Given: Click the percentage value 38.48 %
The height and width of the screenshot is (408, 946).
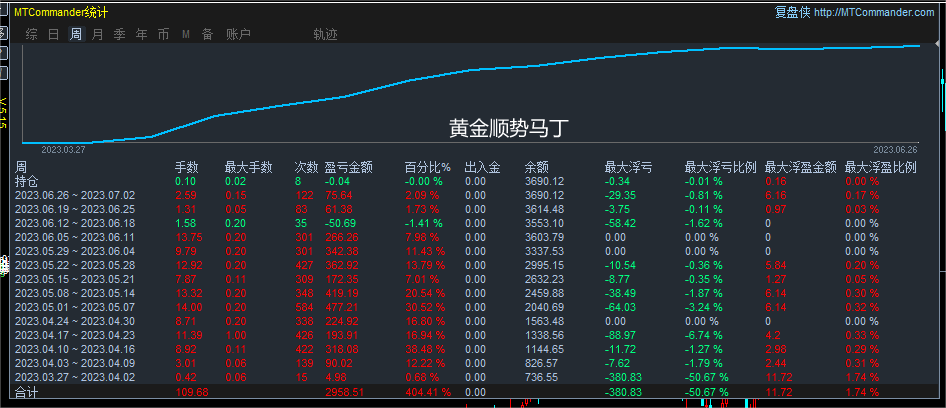Looking at the screenshot, I should [x=425, y=349].
